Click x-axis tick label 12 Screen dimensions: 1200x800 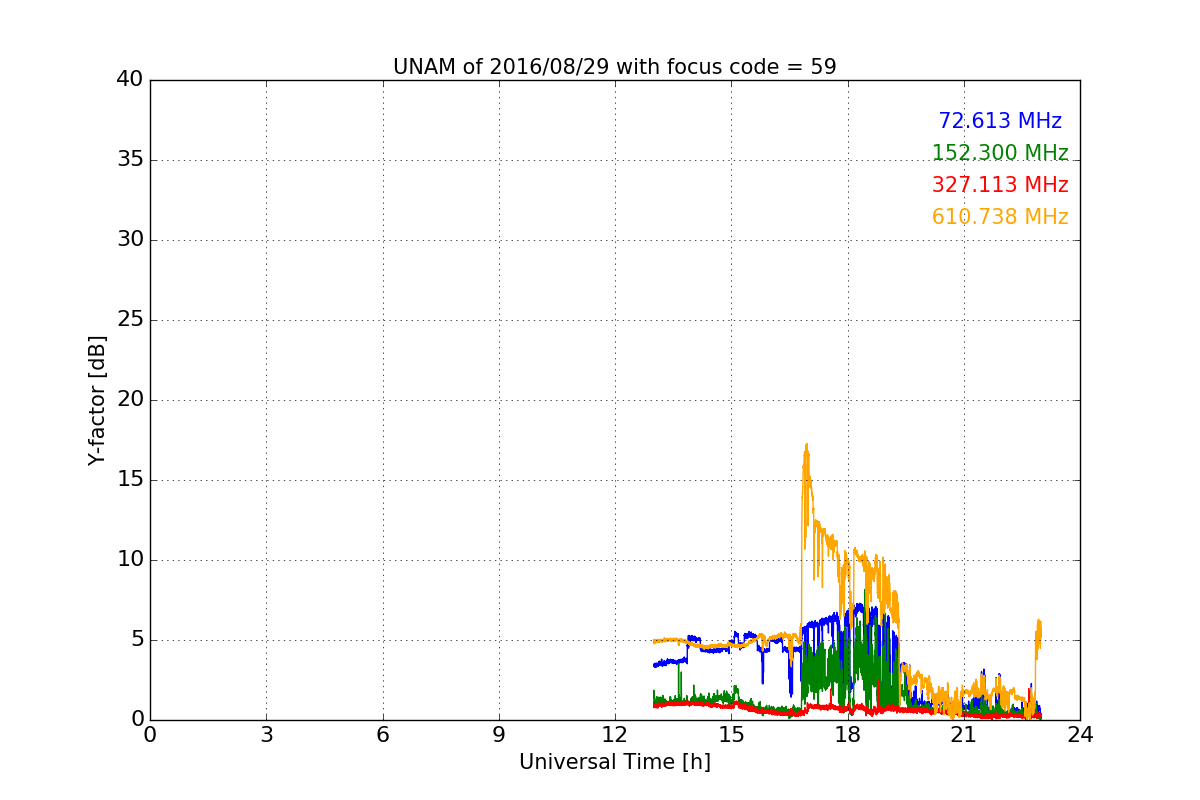pos(615,735)
